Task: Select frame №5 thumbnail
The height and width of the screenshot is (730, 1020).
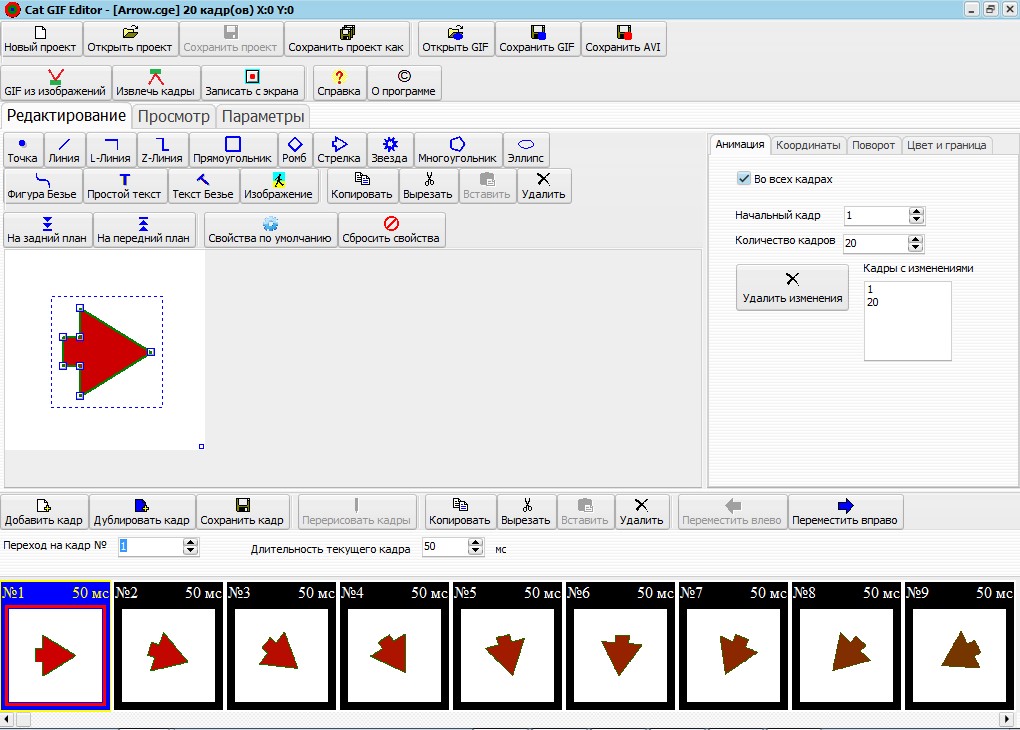Action: point(507,645)
